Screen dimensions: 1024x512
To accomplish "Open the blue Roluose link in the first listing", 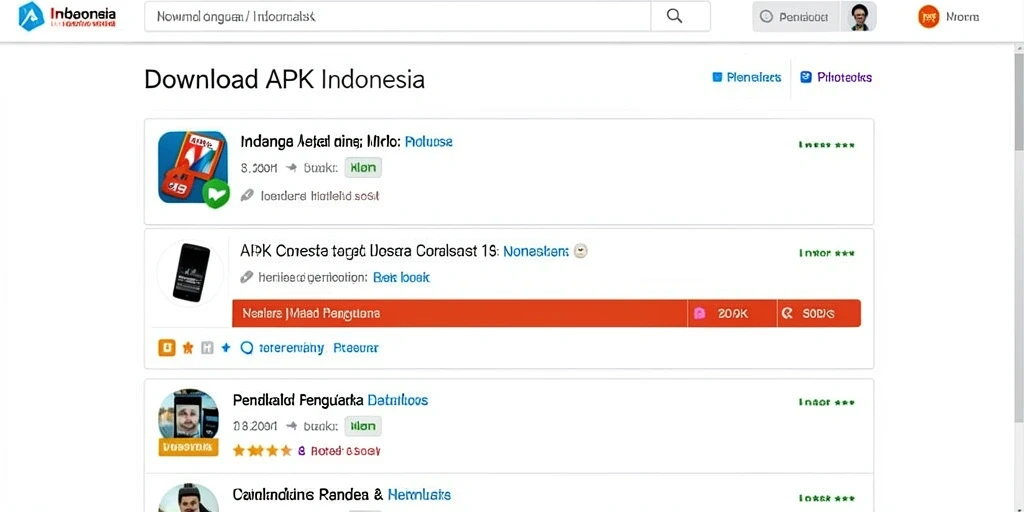I will 428,141.
